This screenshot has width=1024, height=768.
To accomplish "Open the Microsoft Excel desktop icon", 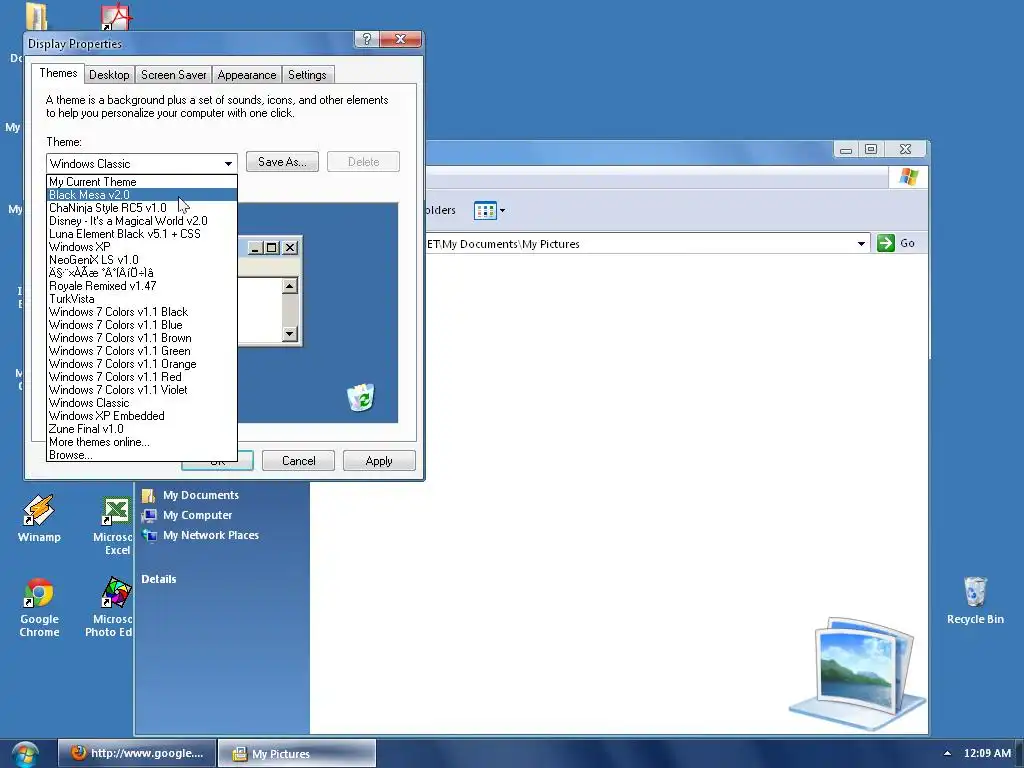I will pos(116,524).
